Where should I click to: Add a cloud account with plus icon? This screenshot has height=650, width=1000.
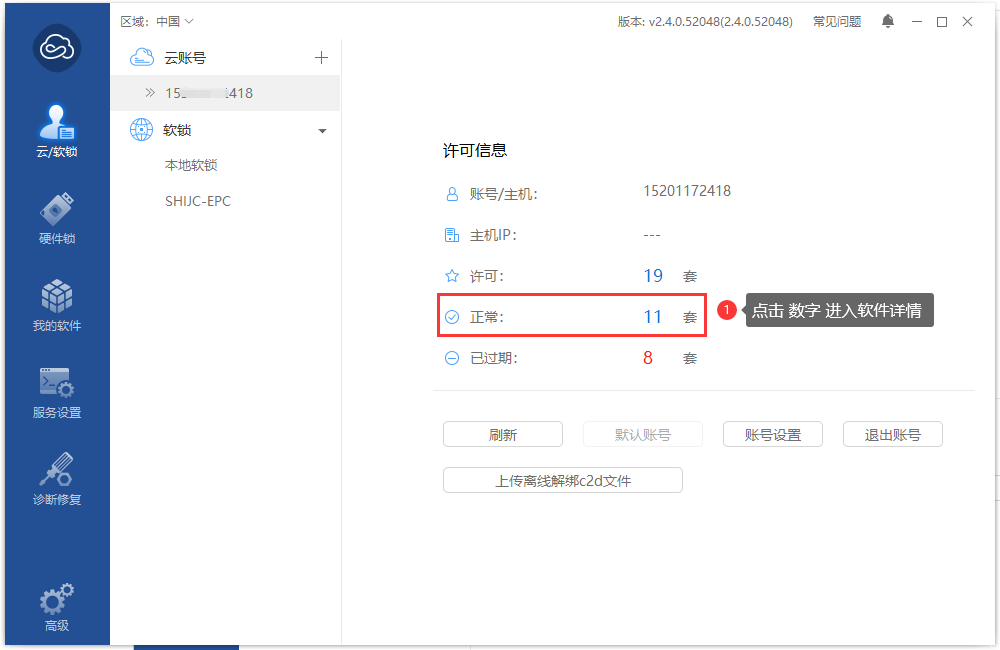tap(321, 58)
